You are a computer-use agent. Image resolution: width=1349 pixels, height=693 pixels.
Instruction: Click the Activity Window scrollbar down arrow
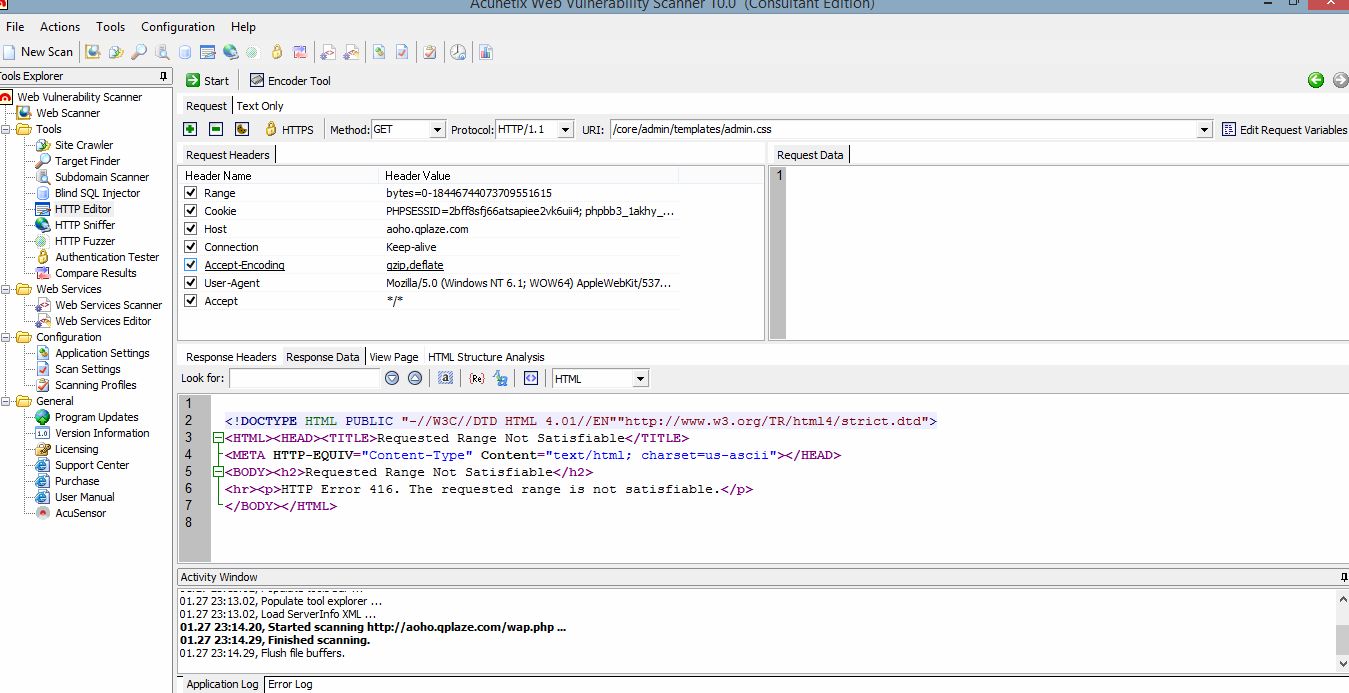click(1341, 663)
